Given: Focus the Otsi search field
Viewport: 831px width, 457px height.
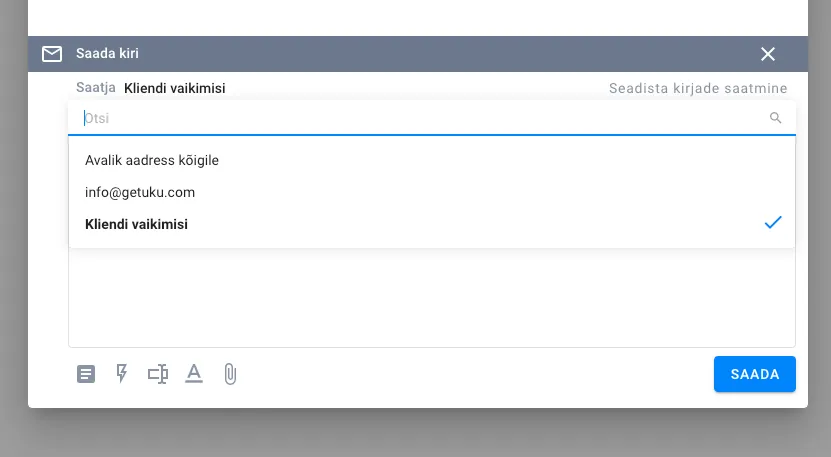Looking at the screenshot, I should [x=420, y=118].
